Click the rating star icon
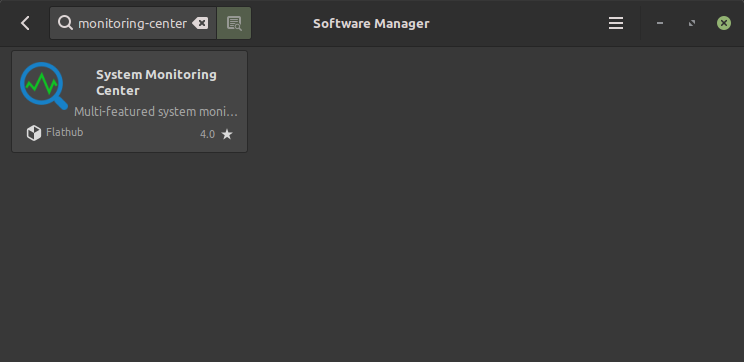Screen dimensions: 744x362 click(227, 134)
